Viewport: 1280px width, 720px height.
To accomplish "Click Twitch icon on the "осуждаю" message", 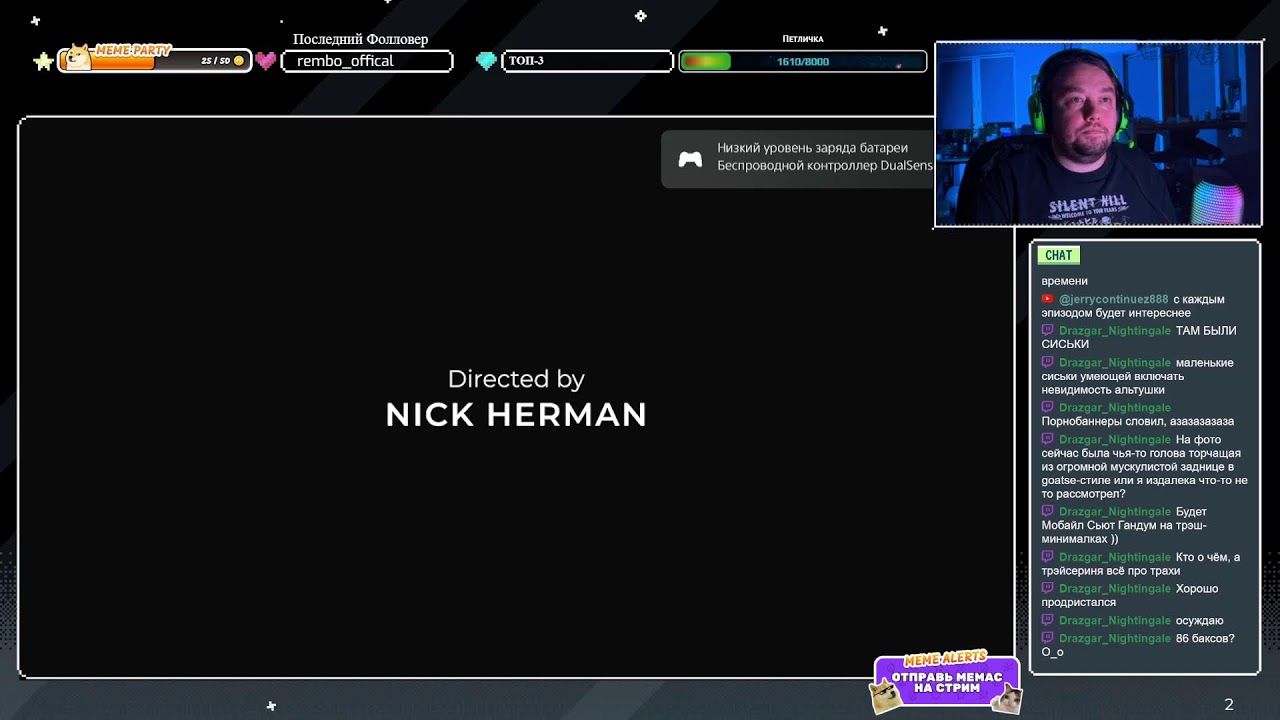I will pos(1047,620).
